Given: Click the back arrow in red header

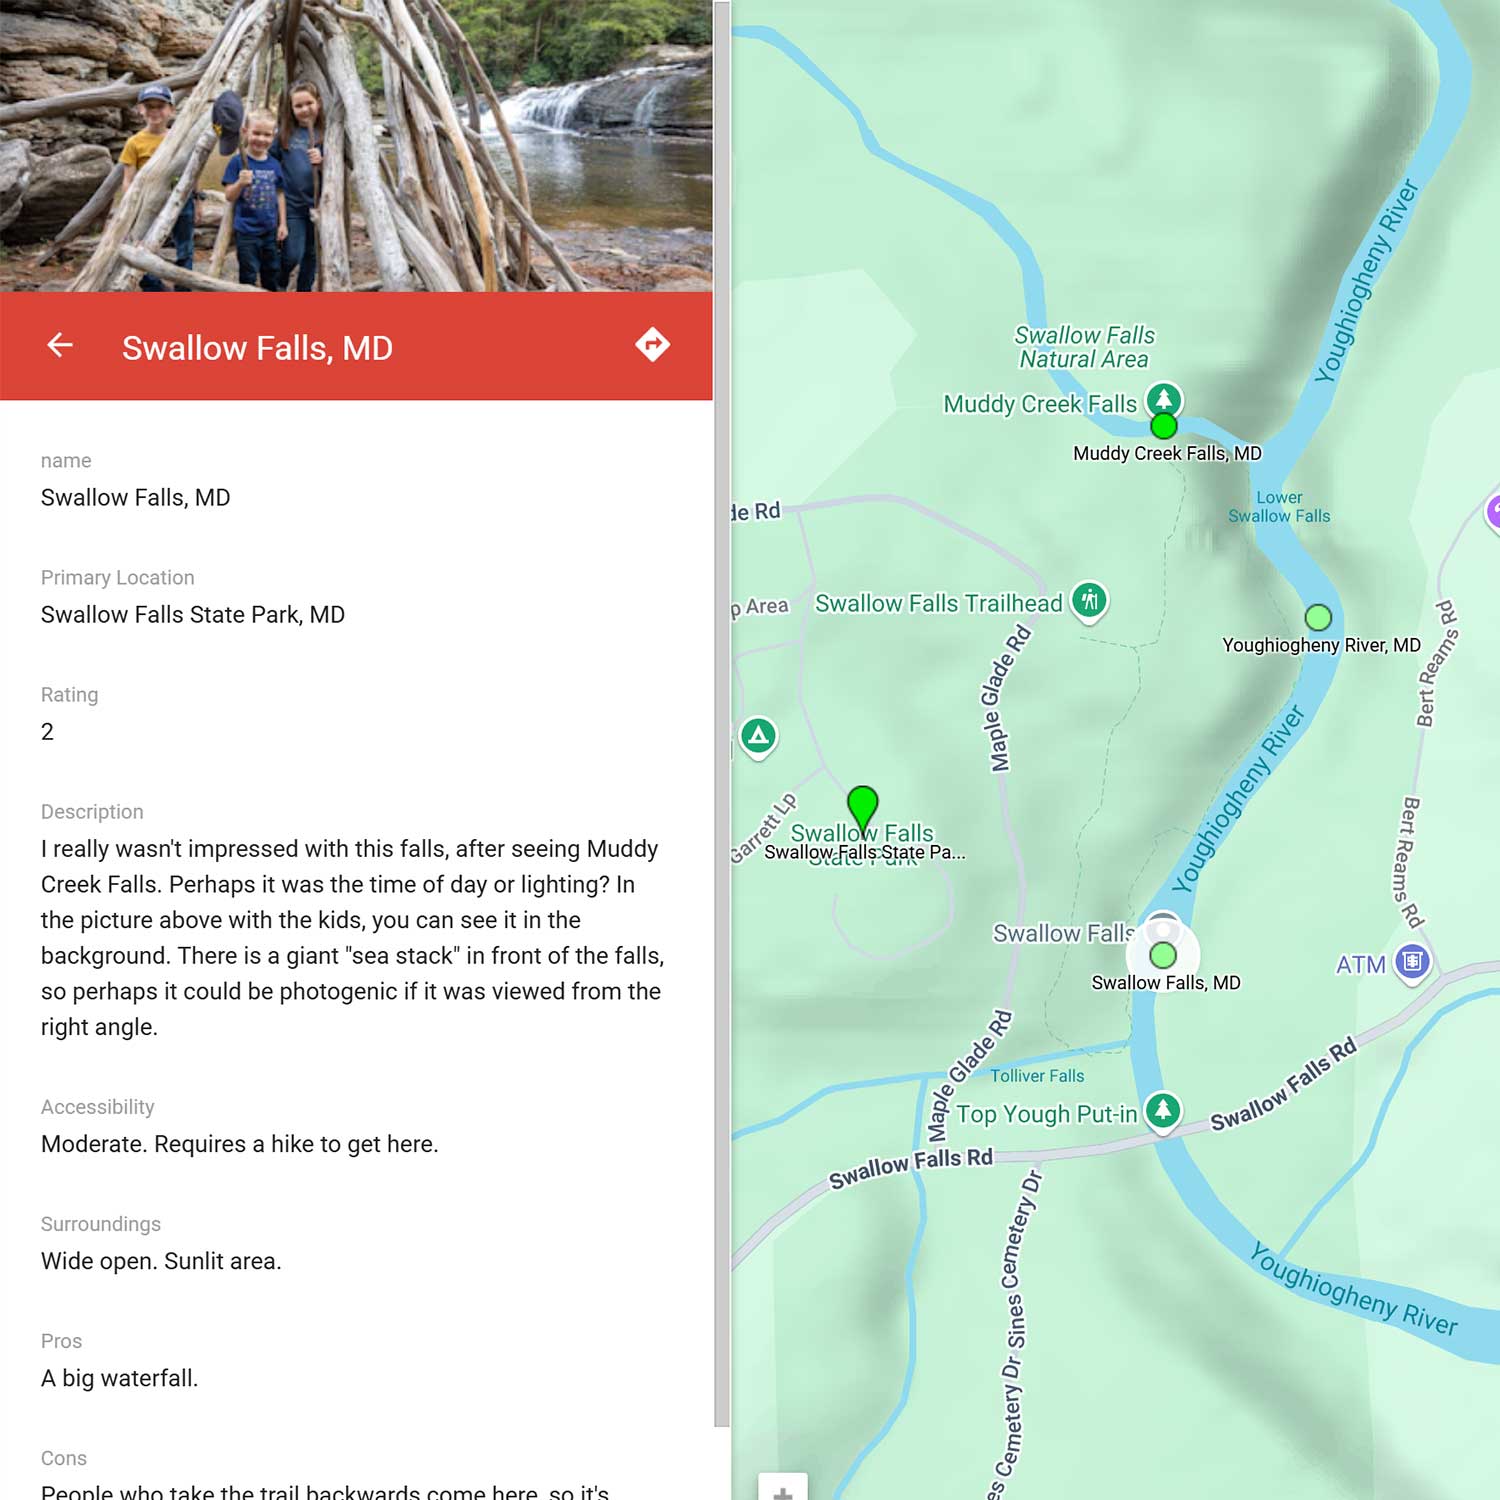Looking at the screenshot, I should pyautogui.click(x=60, y=346).
